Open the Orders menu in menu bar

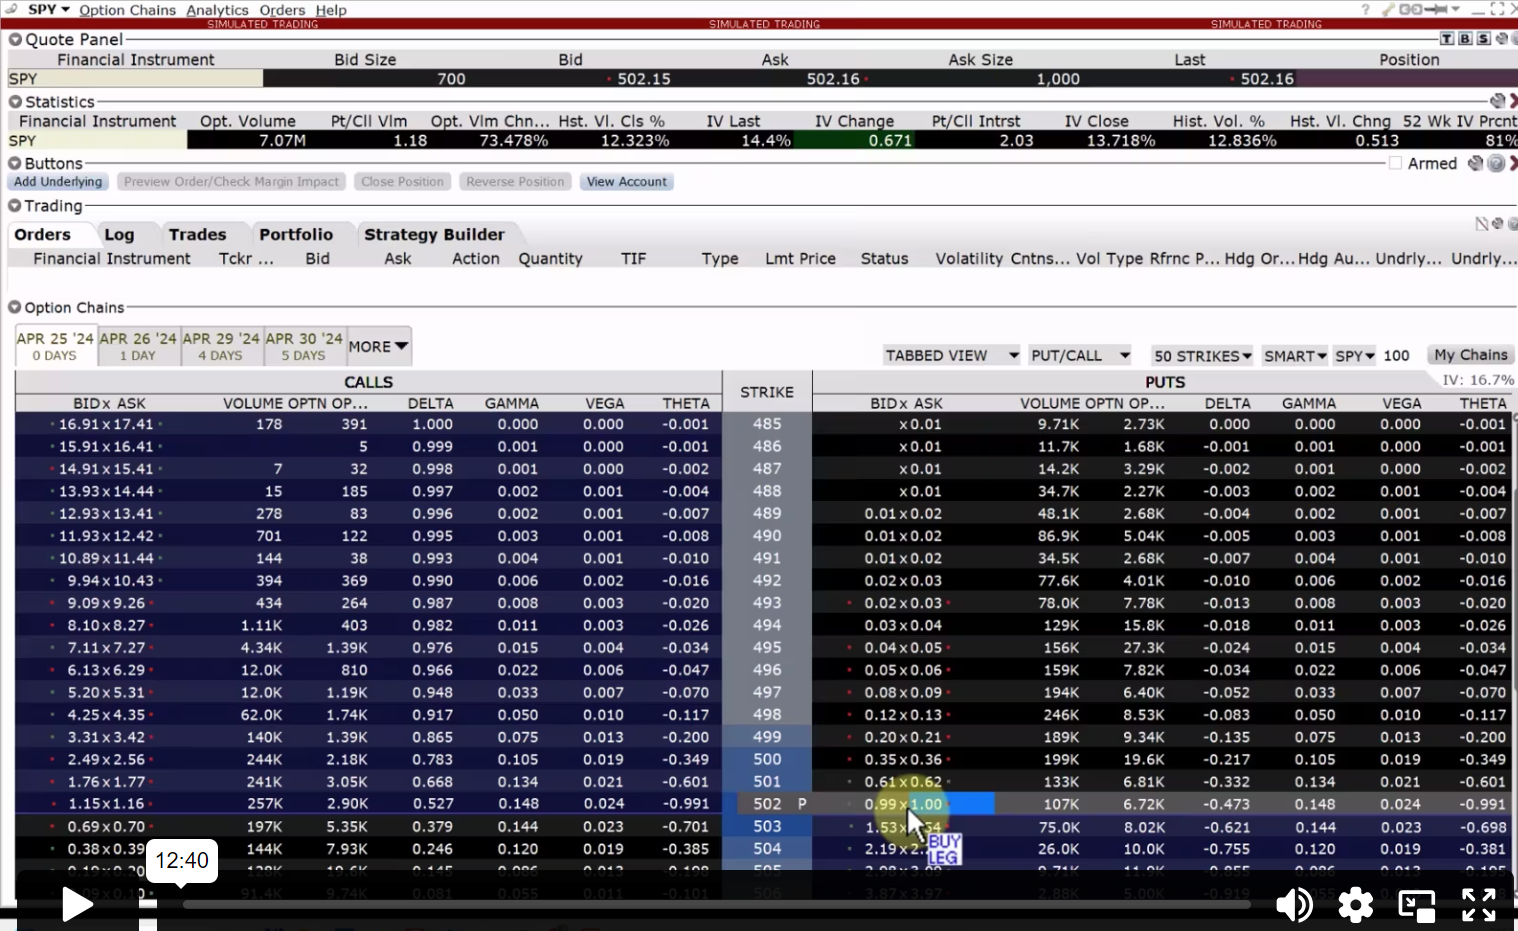click(282, 10)
